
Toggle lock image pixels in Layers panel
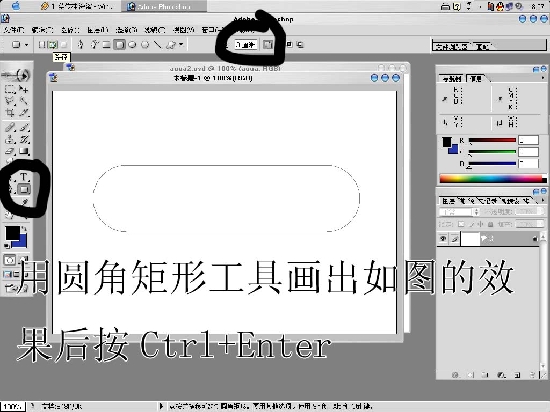(472, 224)
